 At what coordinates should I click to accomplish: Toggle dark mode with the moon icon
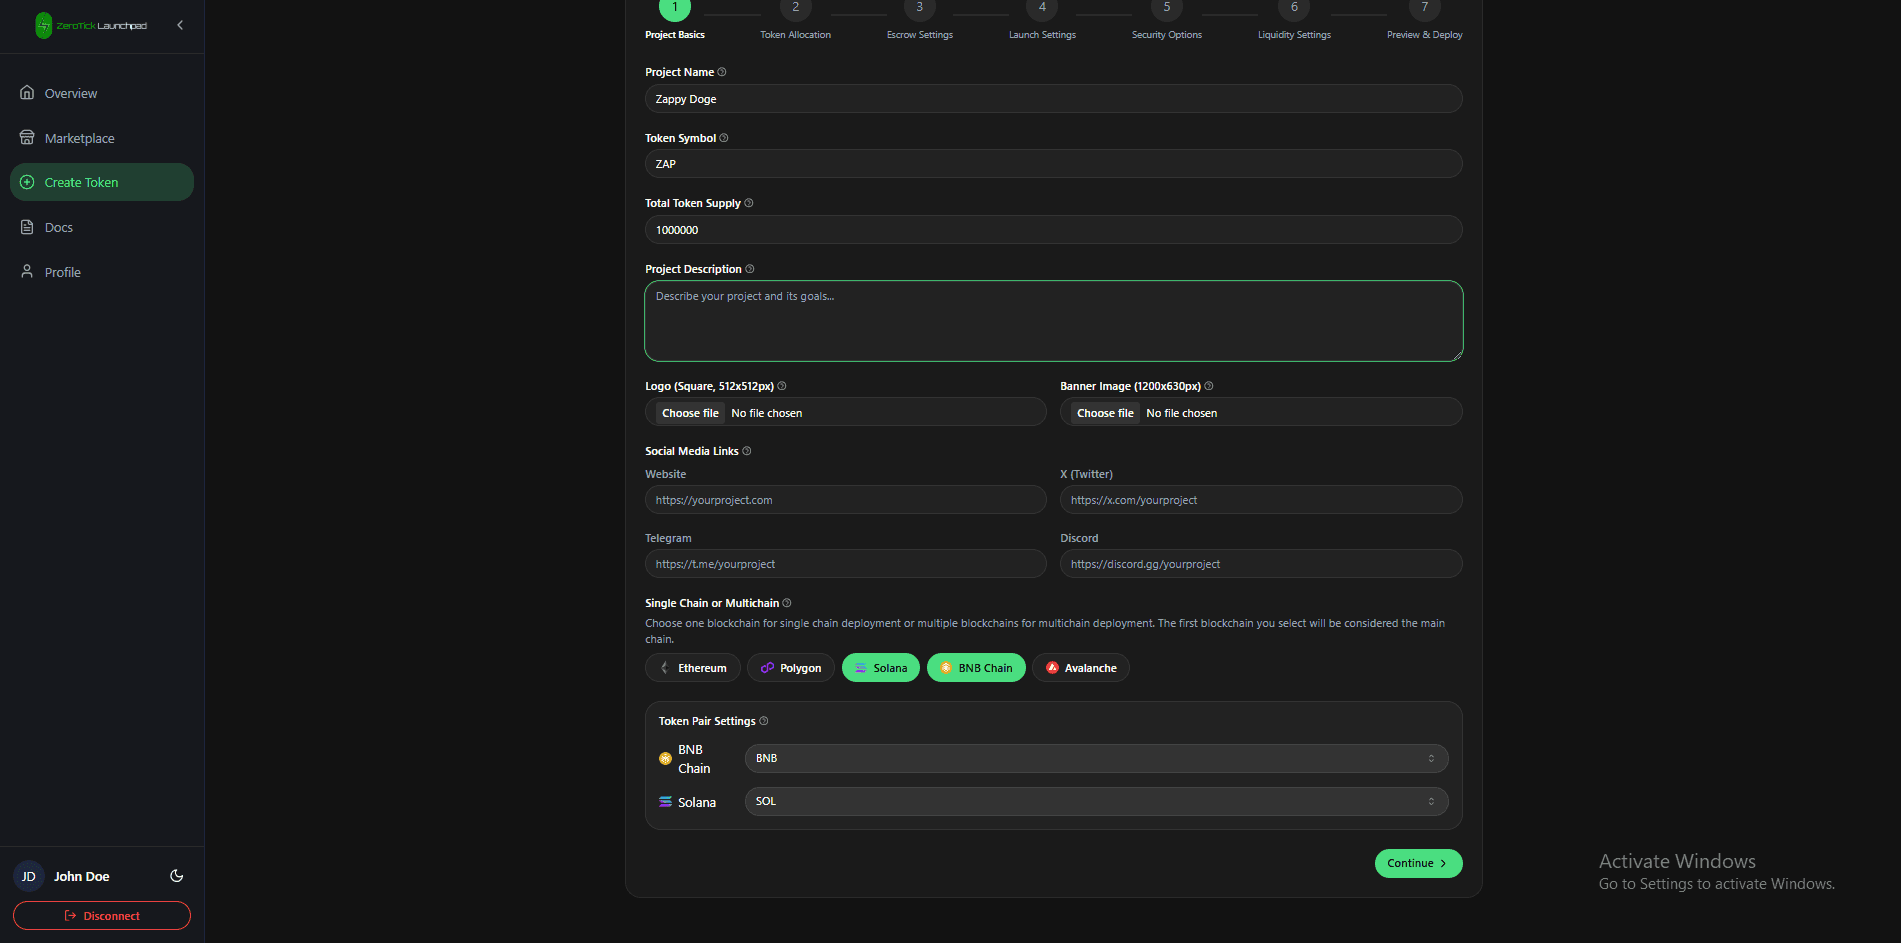(x=177, y=876)
